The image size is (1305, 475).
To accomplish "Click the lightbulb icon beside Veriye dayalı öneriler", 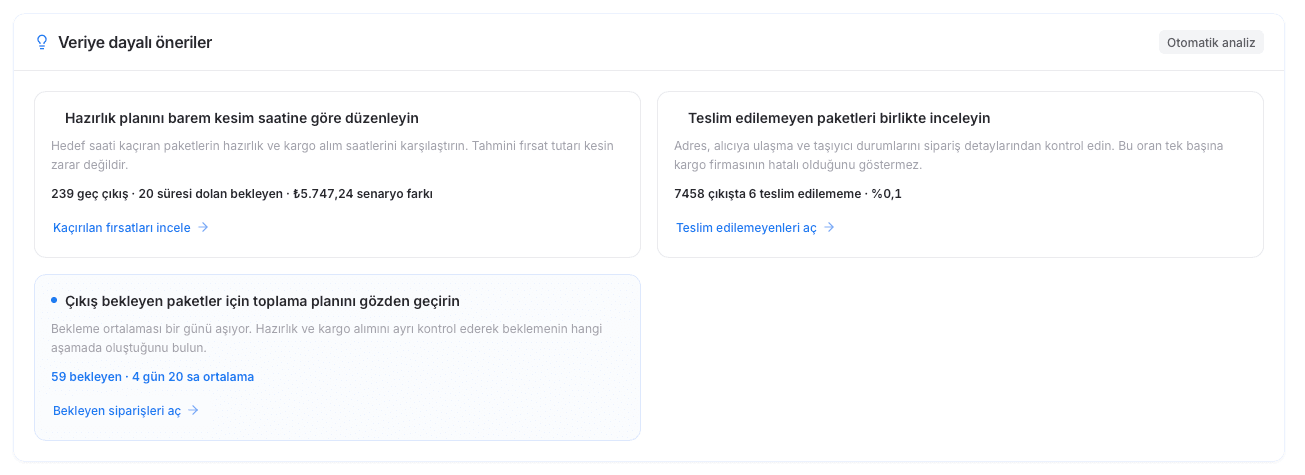I will [42, 42].
